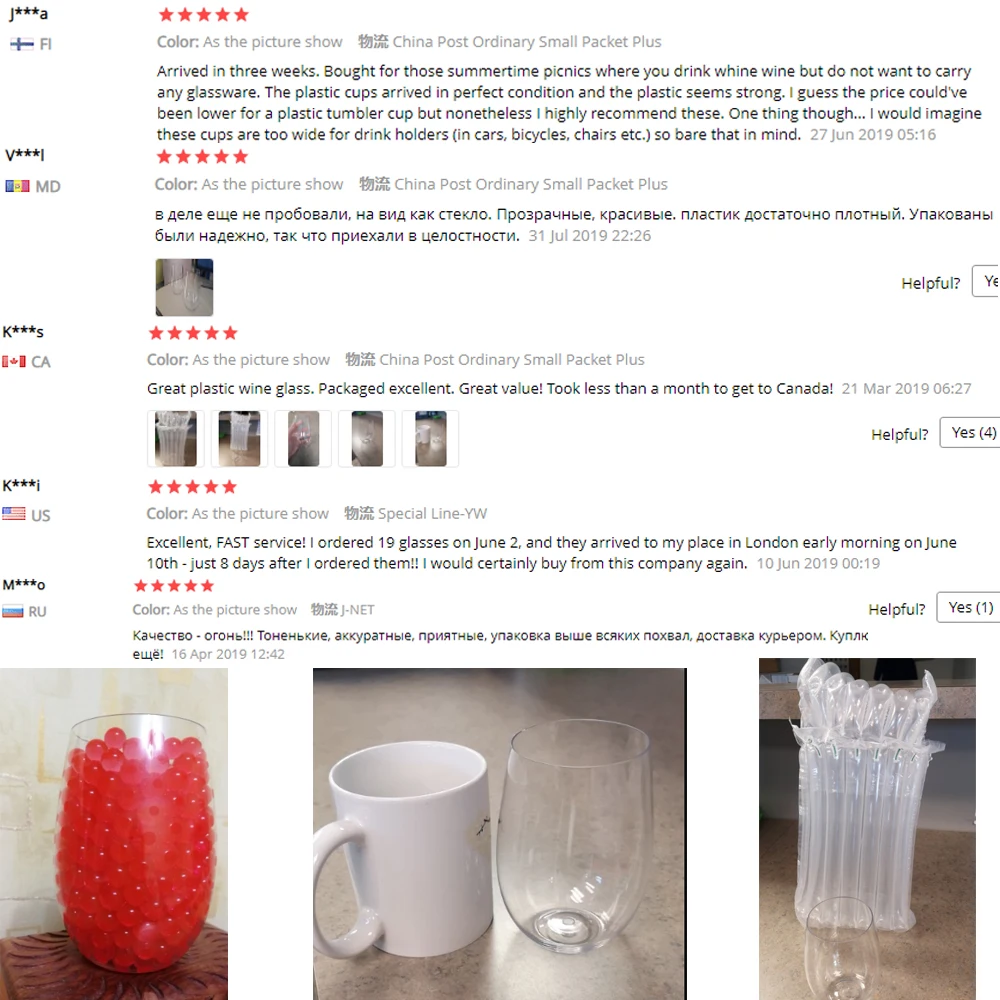
Task: Click the logistics icon before J-NET
Action: pyautogui.click(x=324, y=609)
